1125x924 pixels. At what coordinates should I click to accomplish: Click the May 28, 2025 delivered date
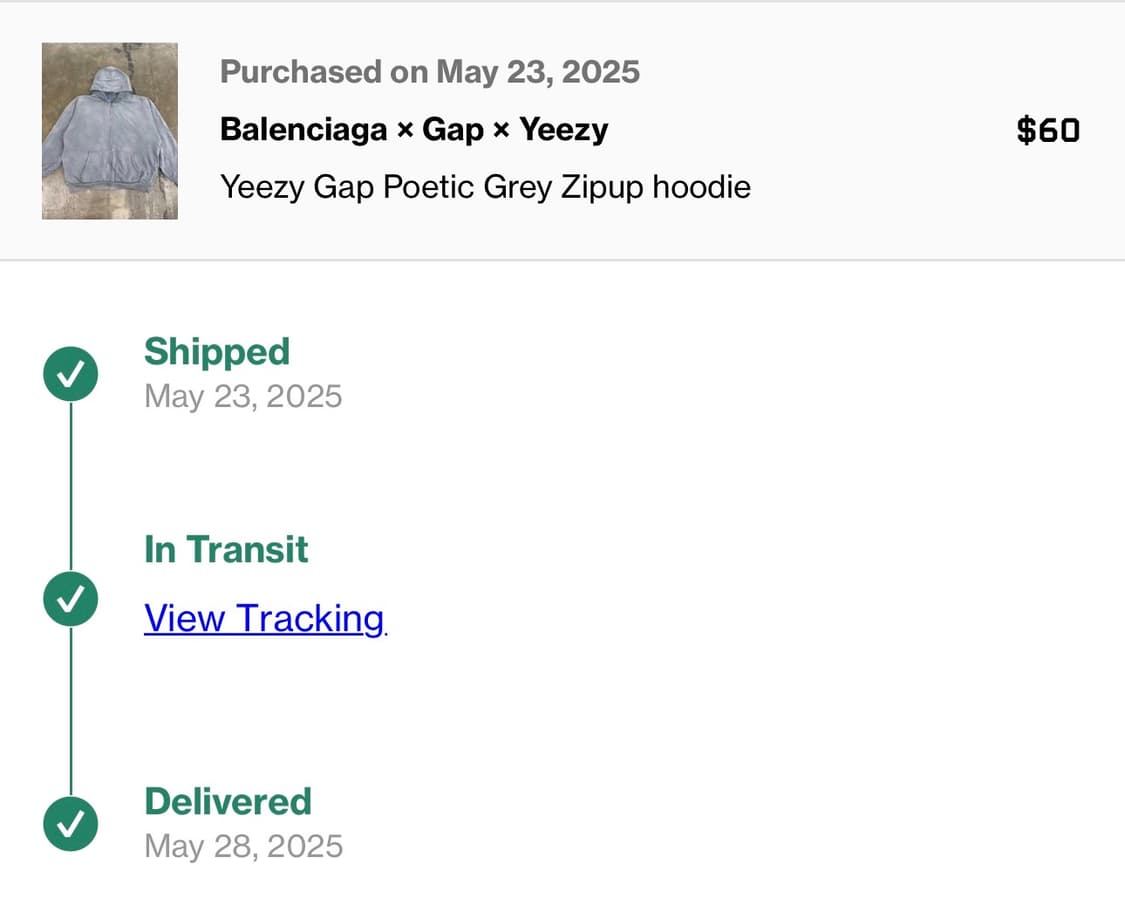pos(243,846)
